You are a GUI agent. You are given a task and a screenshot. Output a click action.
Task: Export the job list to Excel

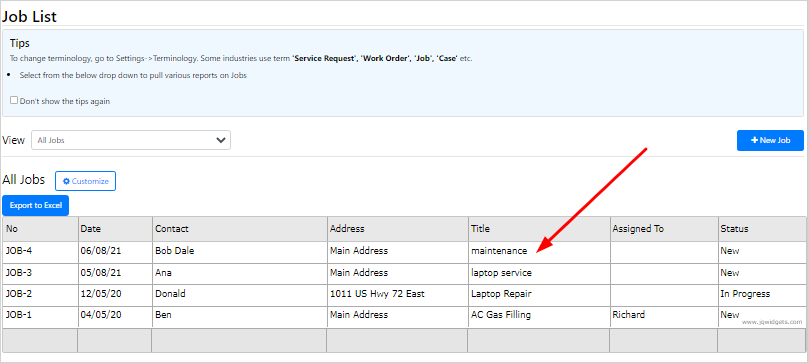tap(36, 205)
